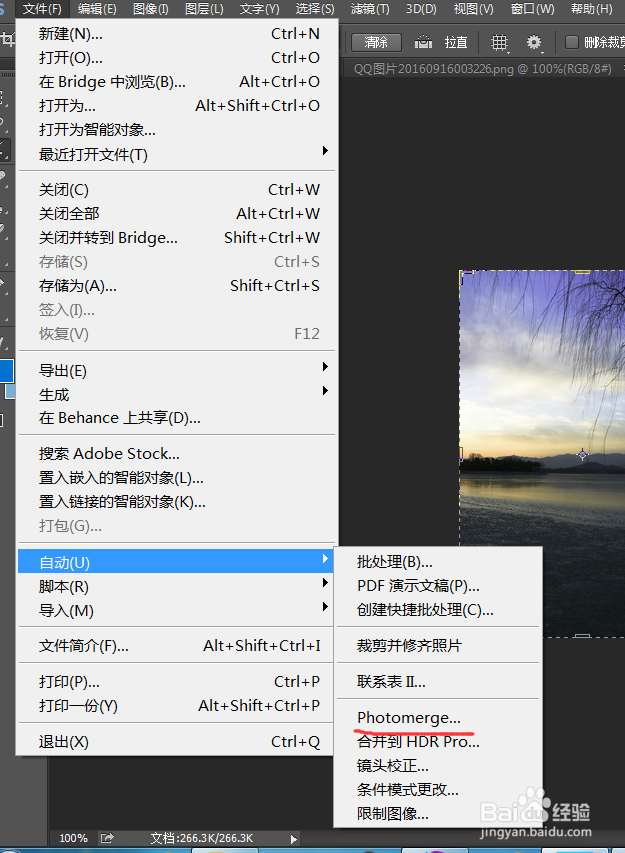Open 文件简介(F)... entry
Screen dimensions: 625x853
tap(178, 646)
